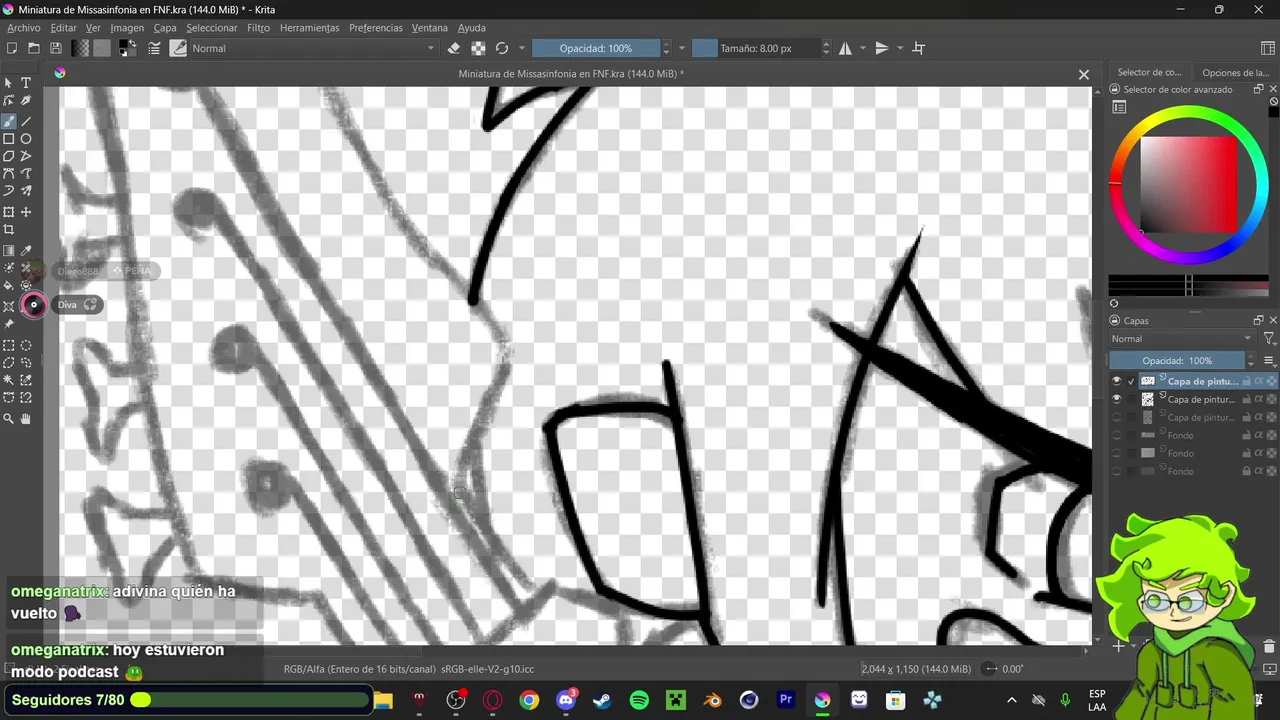The height and width of the screenshot is (720, 1280).
Task: Toggle eraser mode in toolbar
Action: pos(454,48)
